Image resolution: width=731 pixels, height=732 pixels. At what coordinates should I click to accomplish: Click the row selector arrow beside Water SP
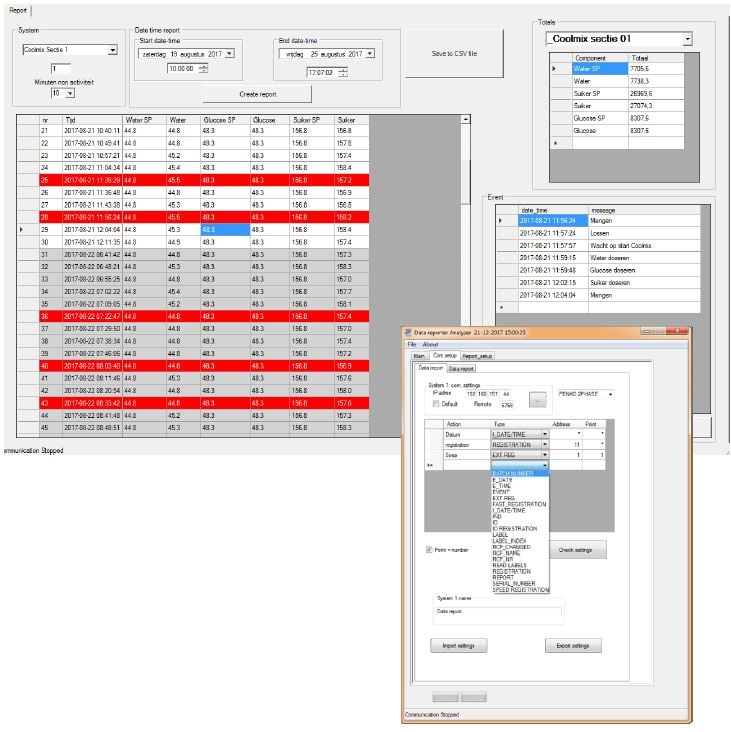coord(554,69)
